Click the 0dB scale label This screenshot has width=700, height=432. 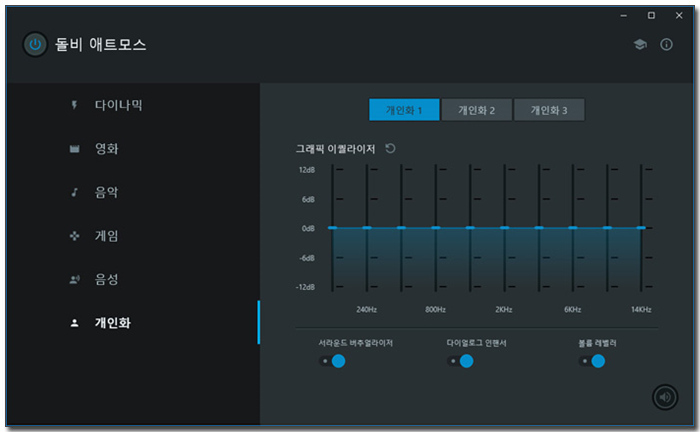point(308,228)
